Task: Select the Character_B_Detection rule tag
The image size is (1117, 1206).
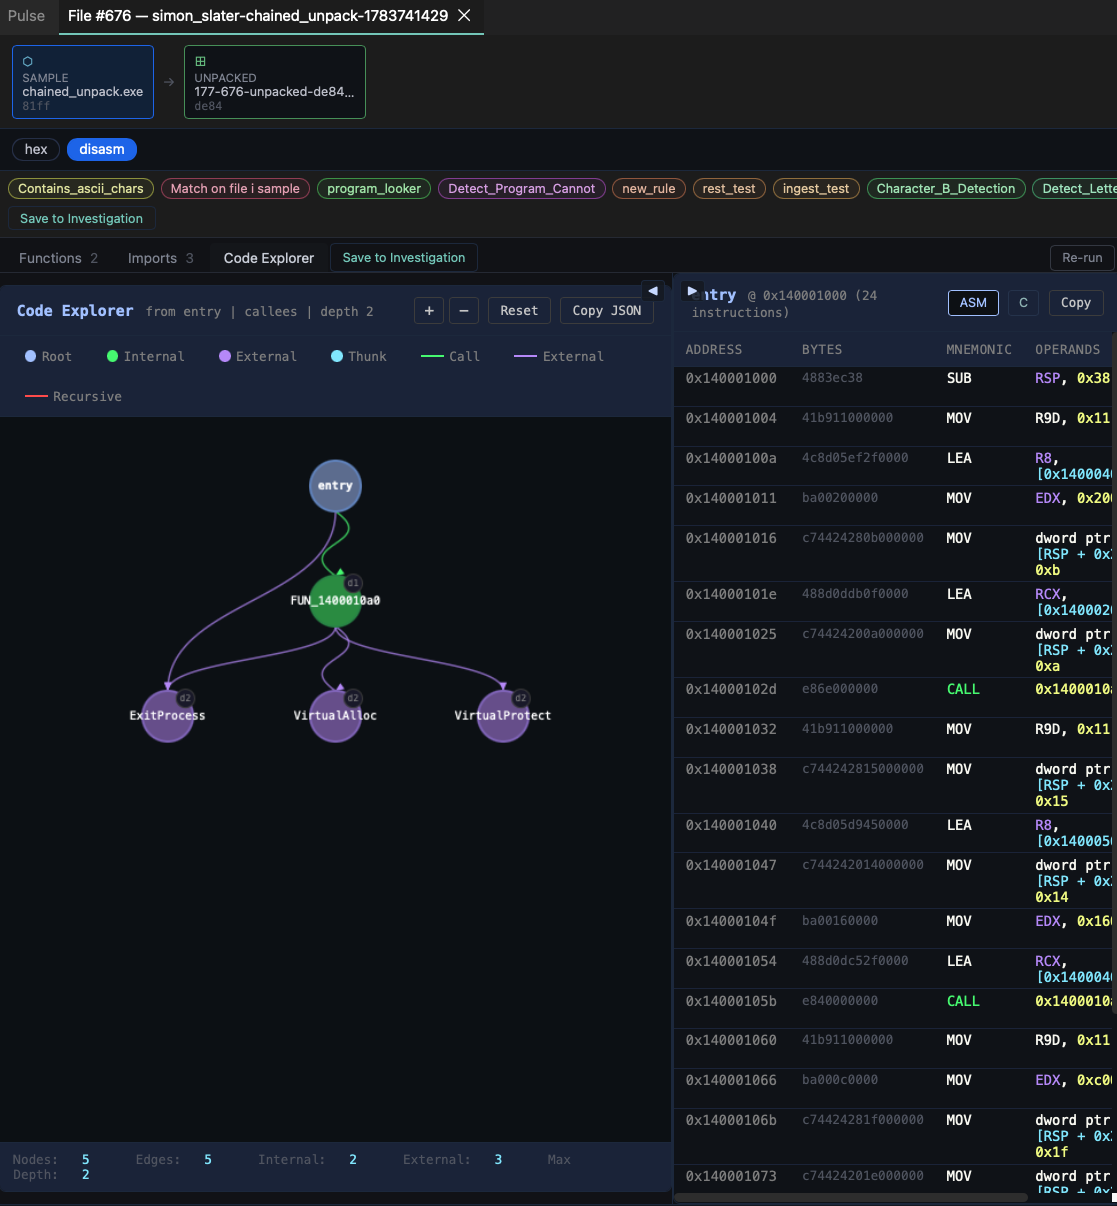Action: tap(946, 188)
